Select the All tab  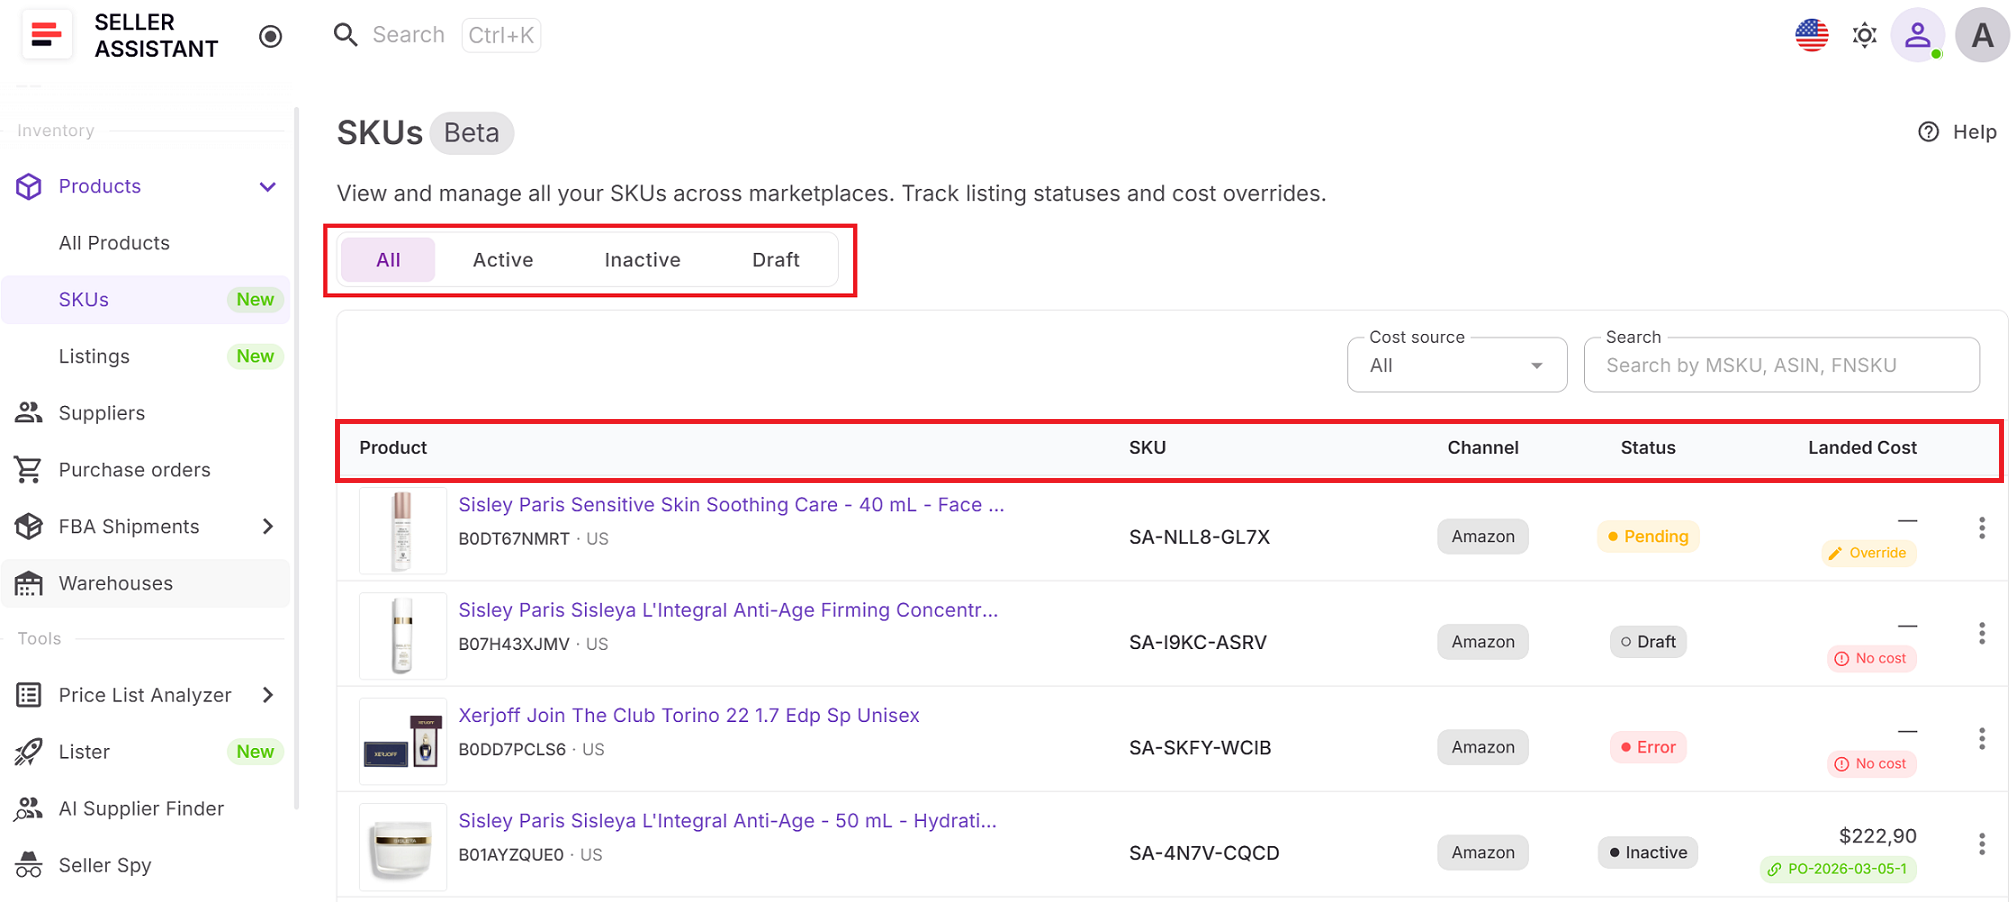388,260
